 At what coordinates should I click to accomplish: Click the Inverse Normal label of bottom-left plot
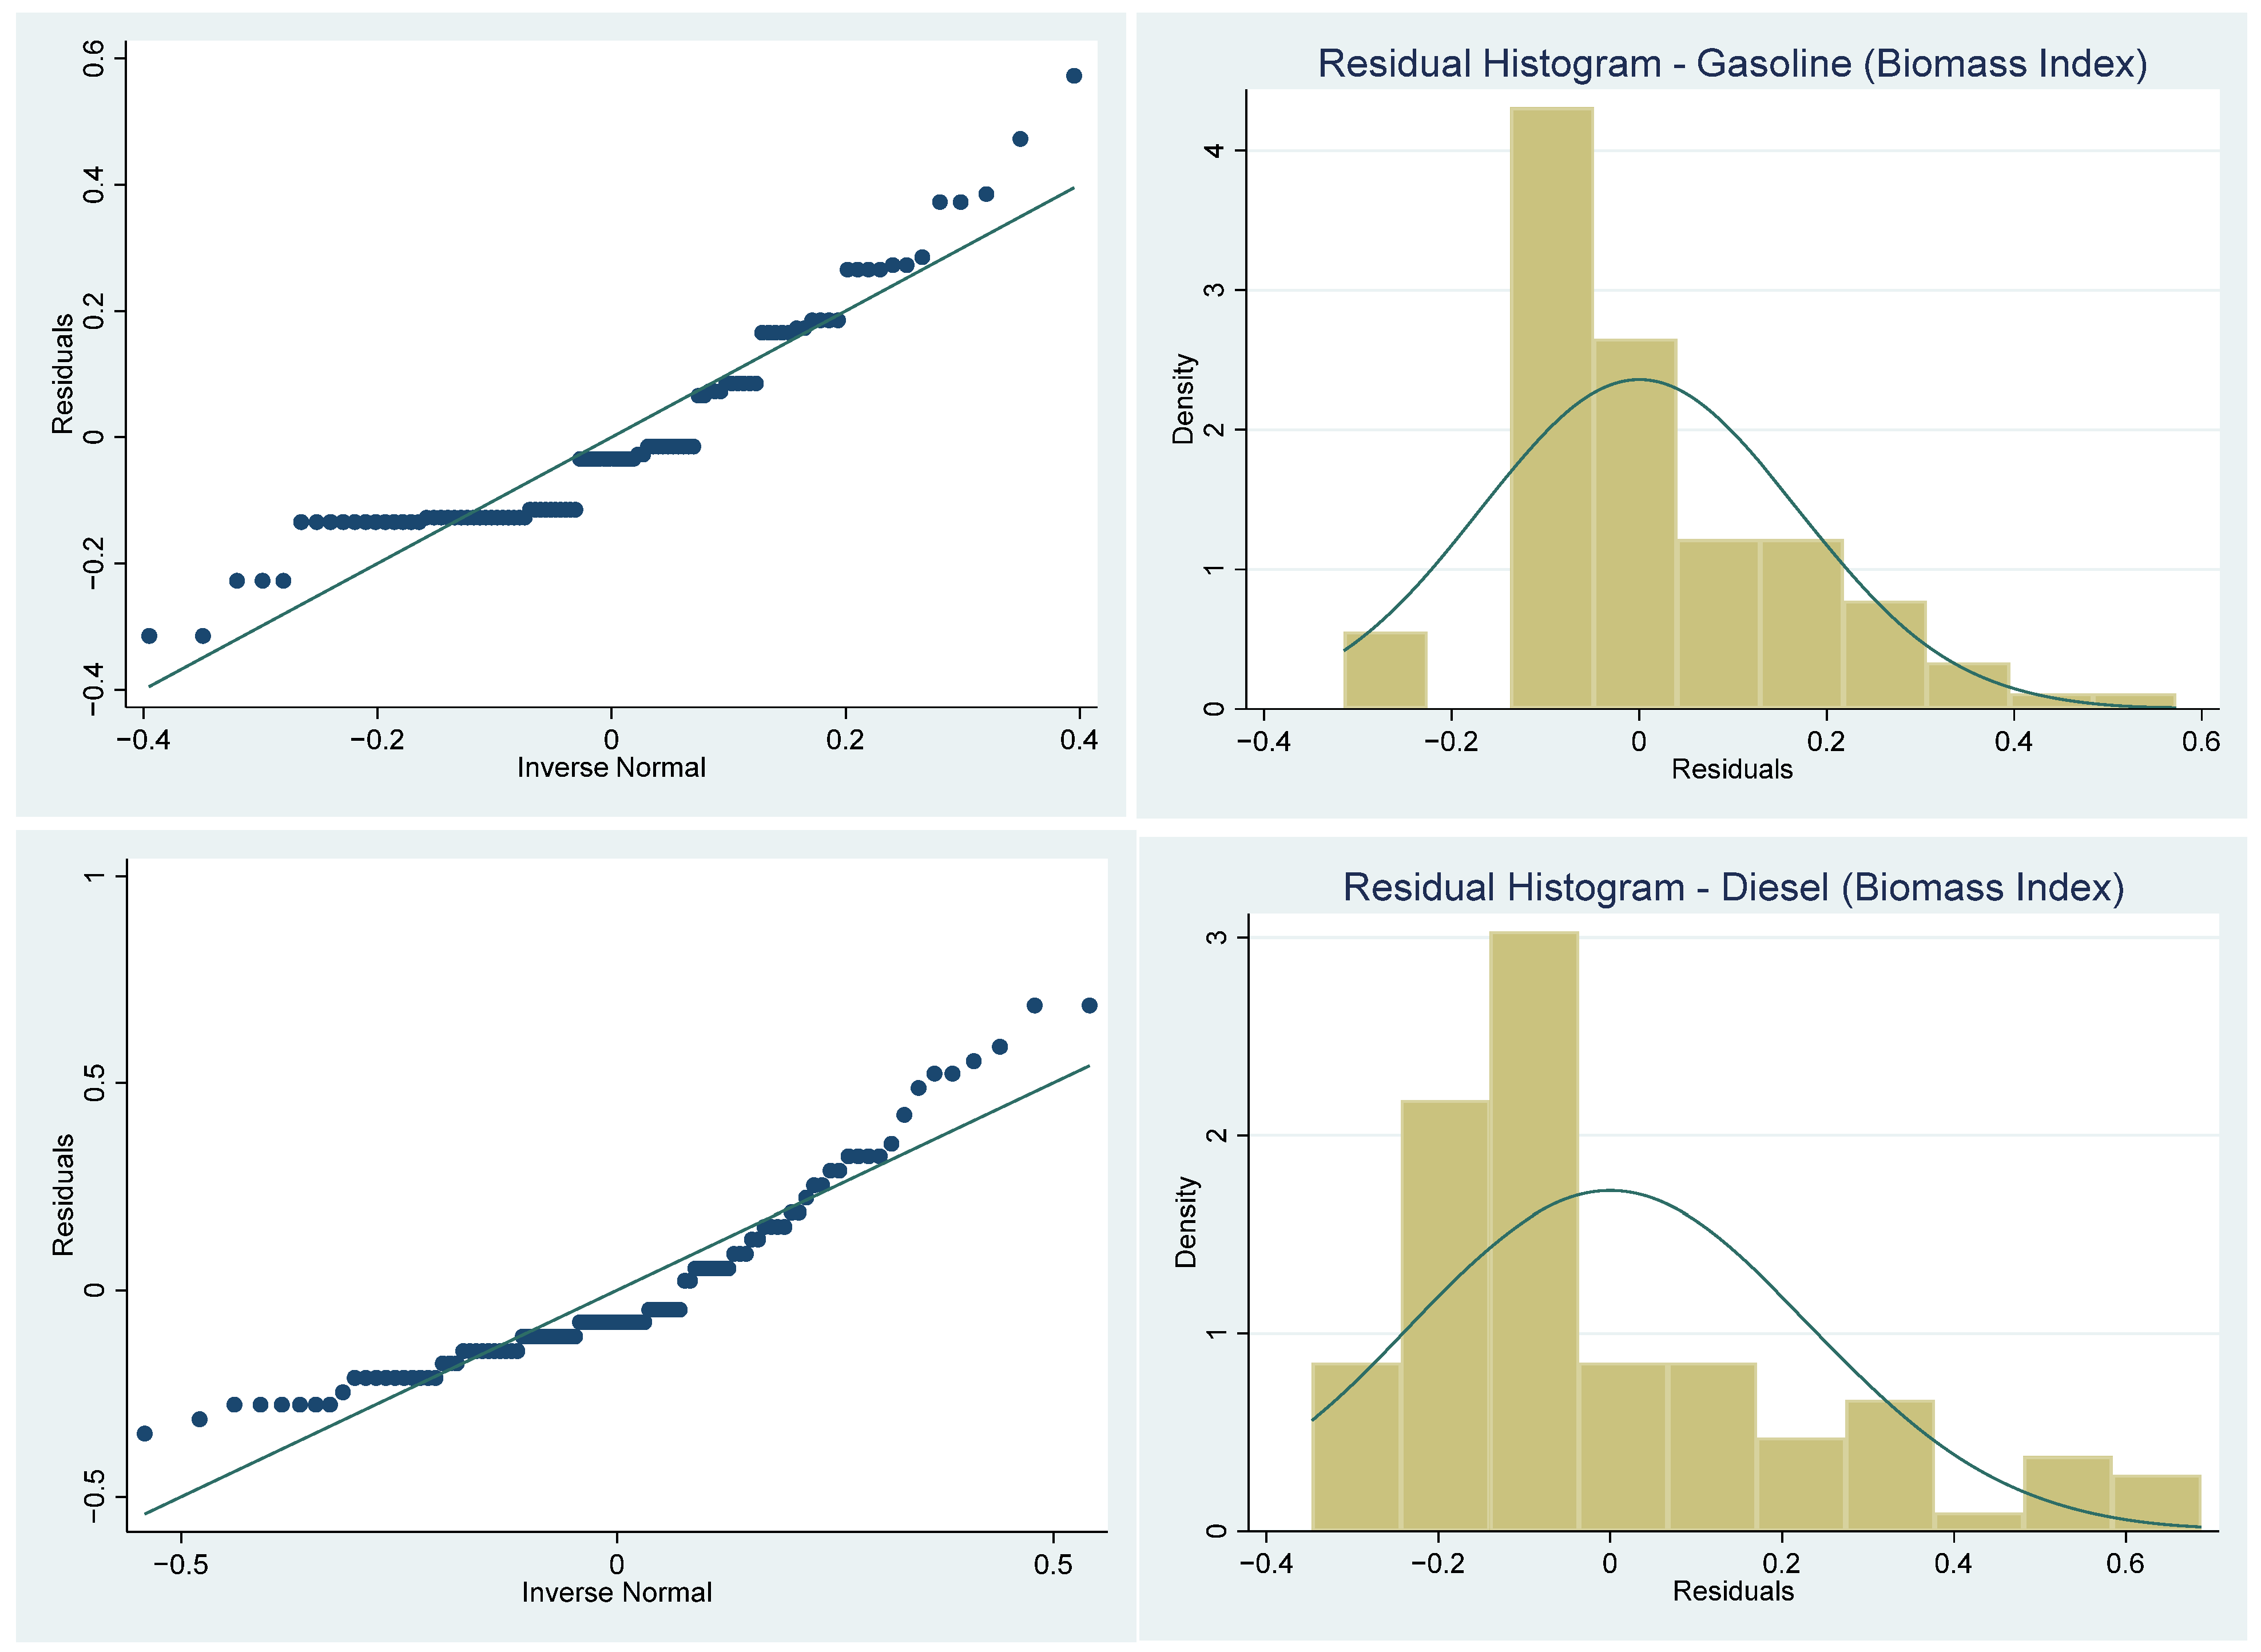[616, 1592]
